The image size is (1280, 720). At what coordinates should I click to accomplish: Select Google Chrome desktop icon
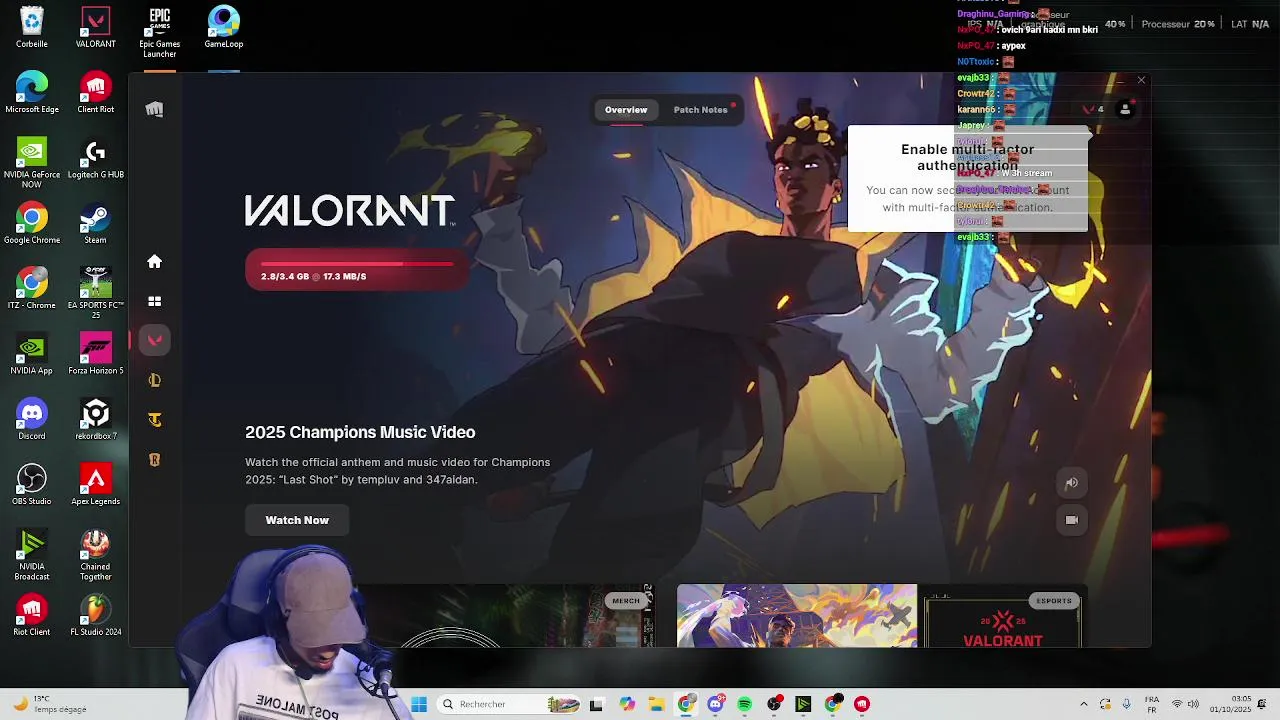pos(32,224)
